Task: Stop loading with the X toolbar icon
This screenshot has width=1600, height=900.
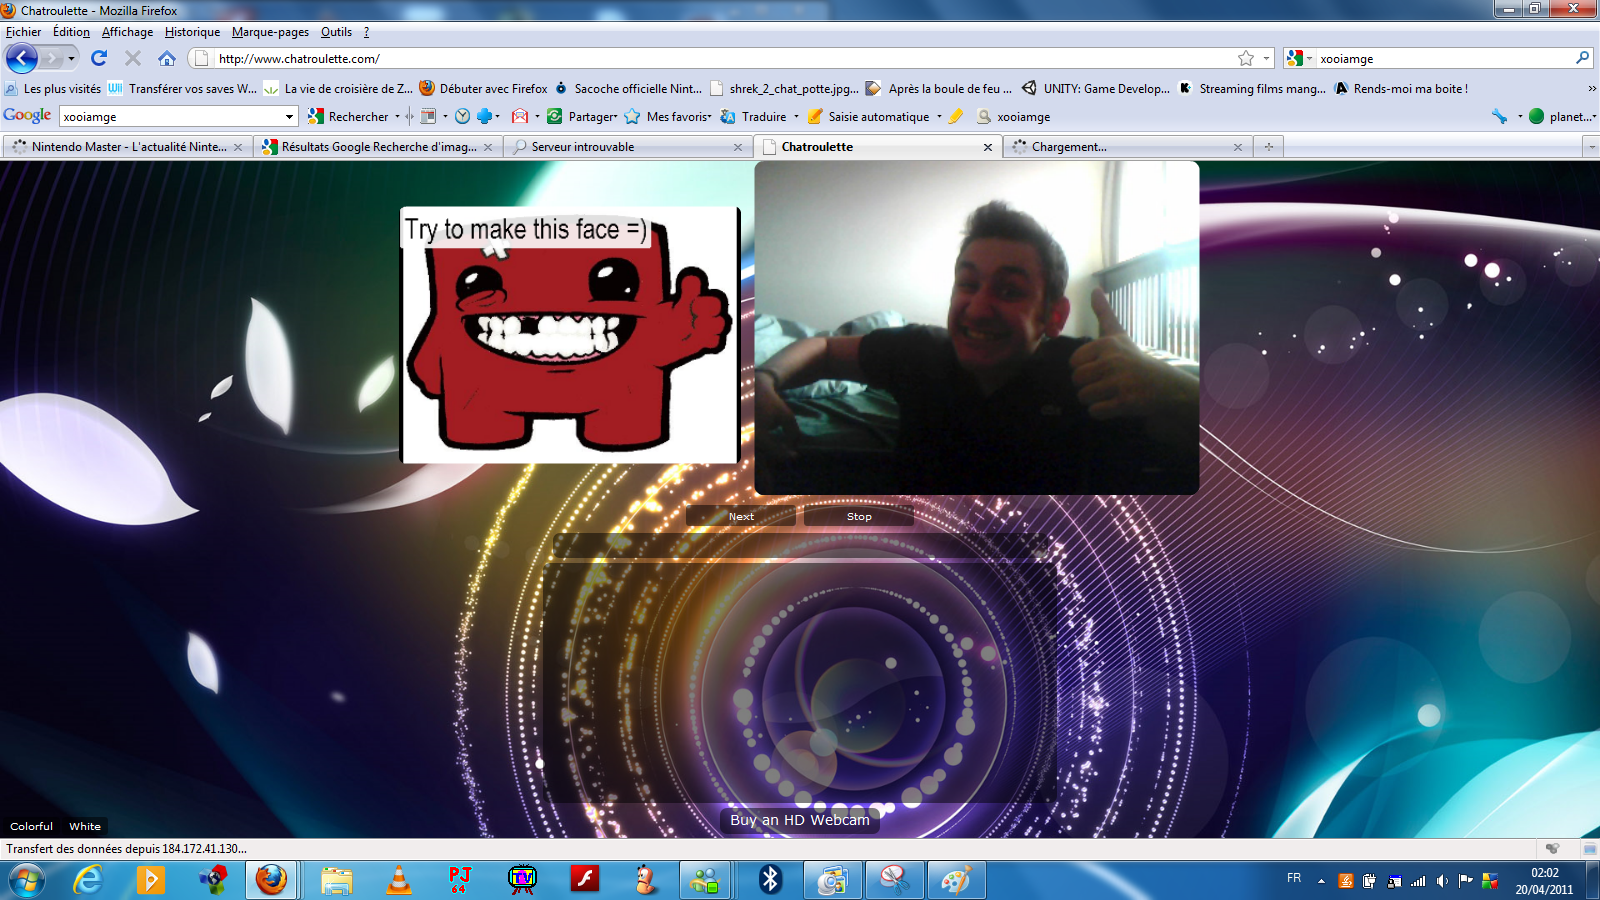Action: 132,58
